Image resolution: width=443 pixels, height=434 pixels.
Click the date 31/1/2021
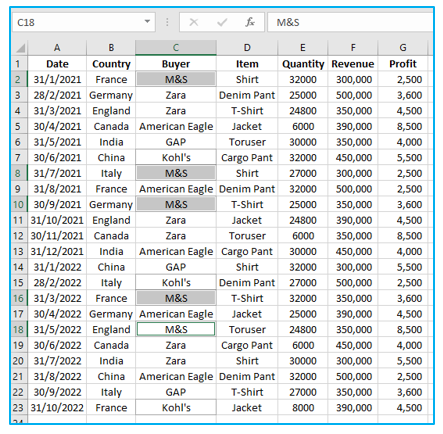(57, 79)
